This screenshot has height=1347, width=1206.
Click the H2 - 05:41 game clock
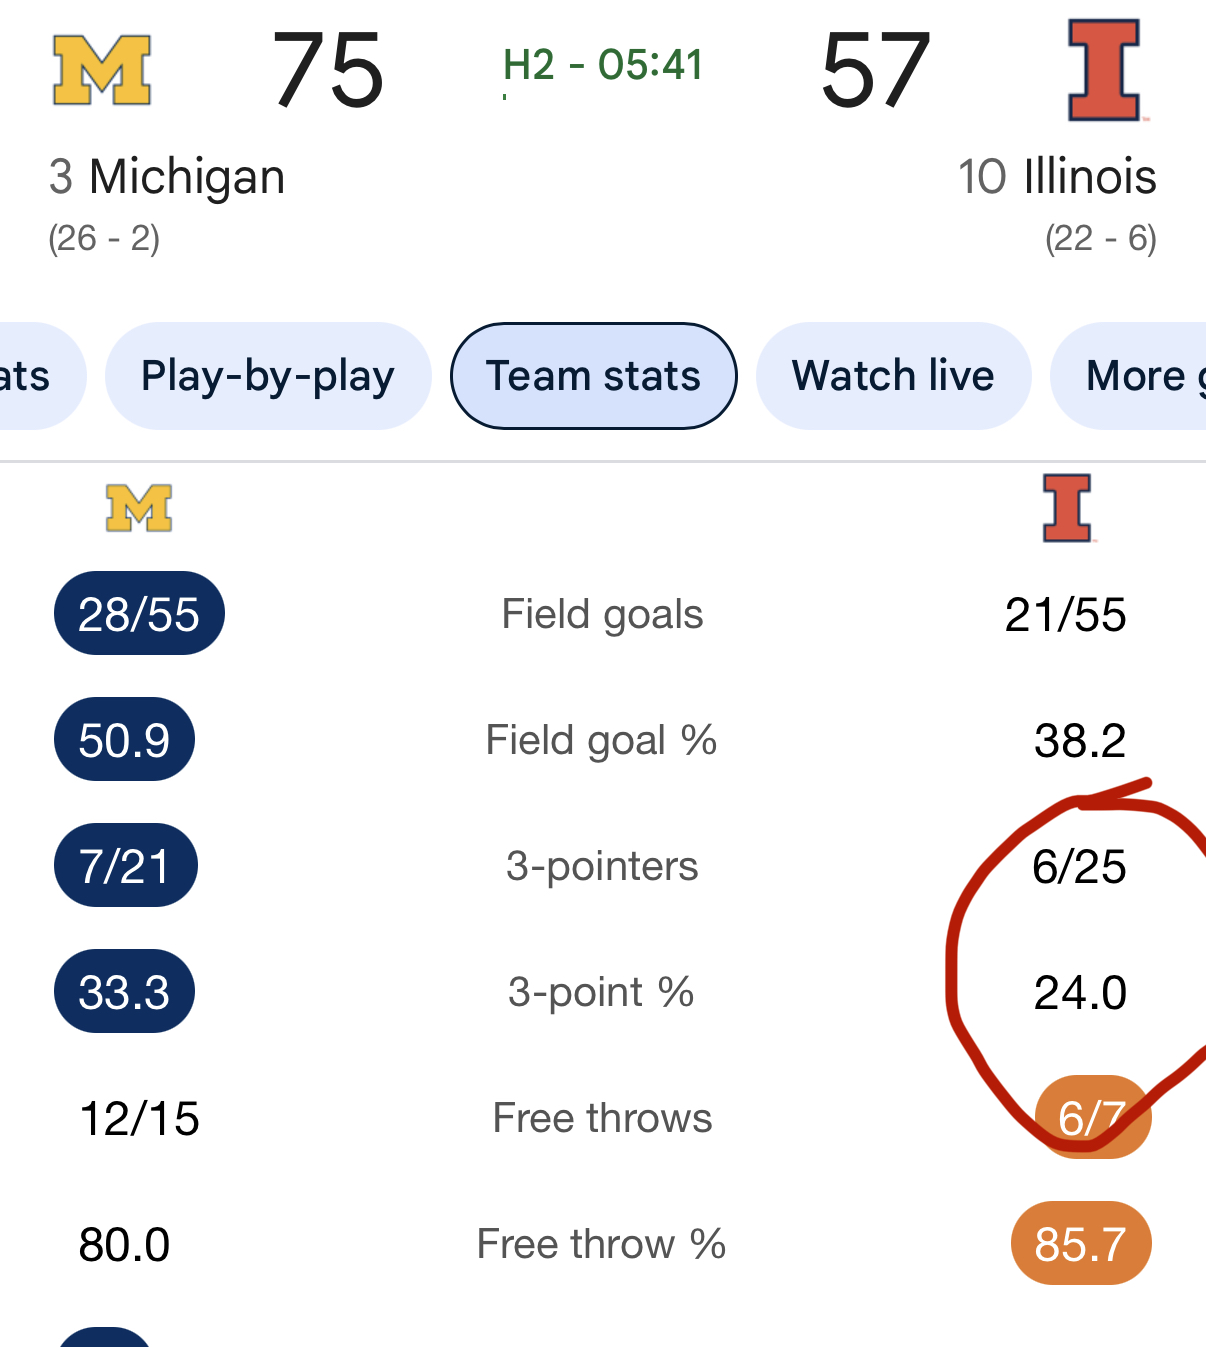pos(603,66)
